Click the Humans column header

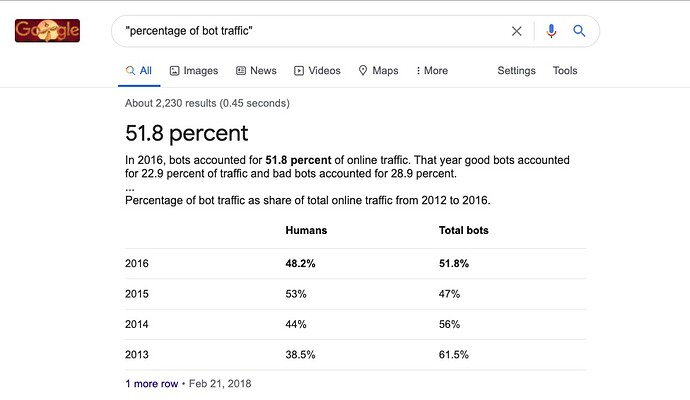click(x=306, y=230)
